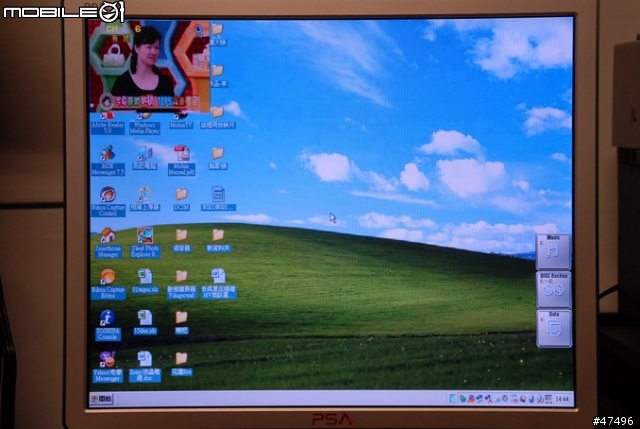The image size is (640, 429).
Task: Select the folder right of 15ibm.xls
Action: coord(181,322)
